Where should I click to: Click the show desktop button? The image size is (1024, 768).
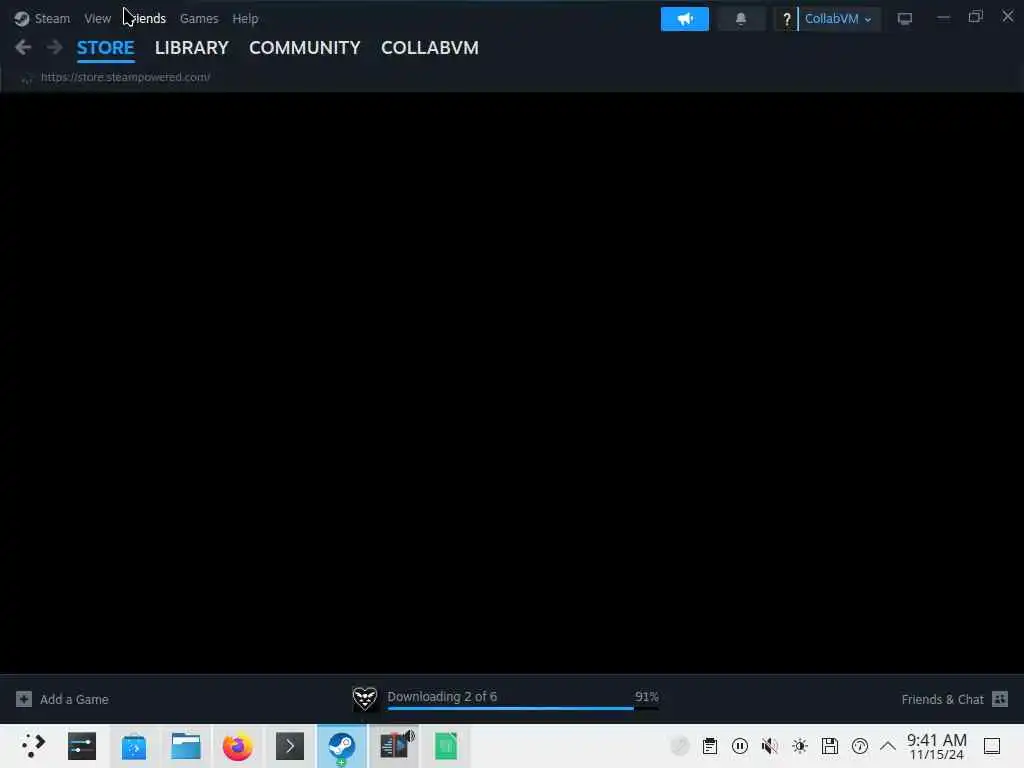point(992,746)
